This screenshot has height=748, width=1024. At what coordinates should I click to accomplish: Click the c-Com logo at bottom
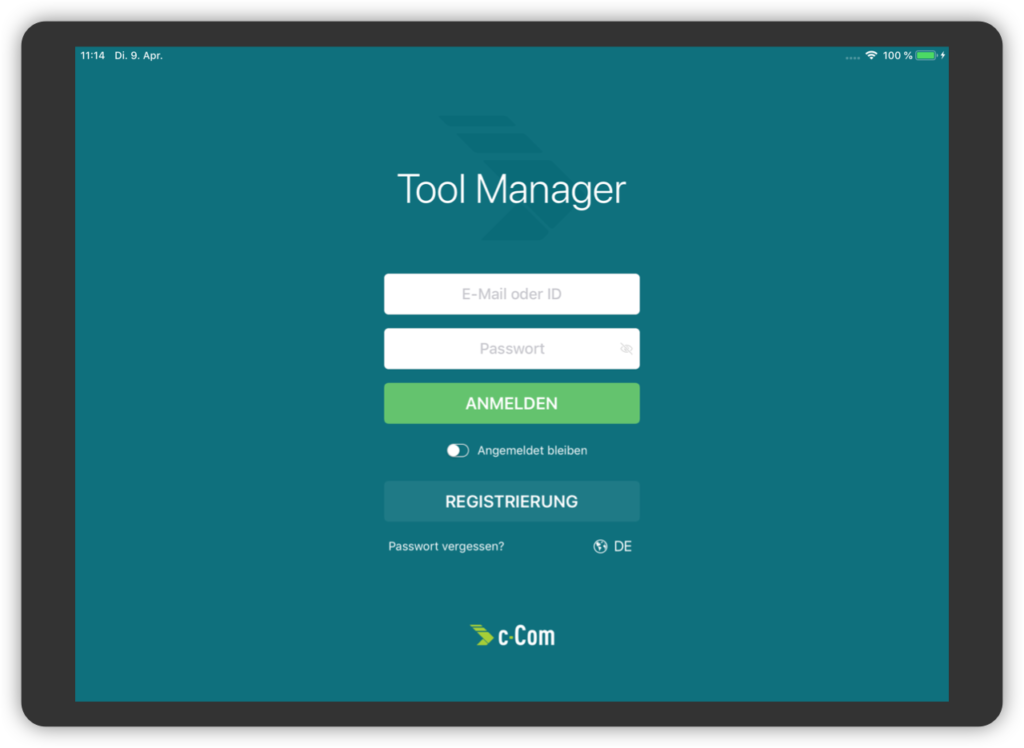pos(512,635)
